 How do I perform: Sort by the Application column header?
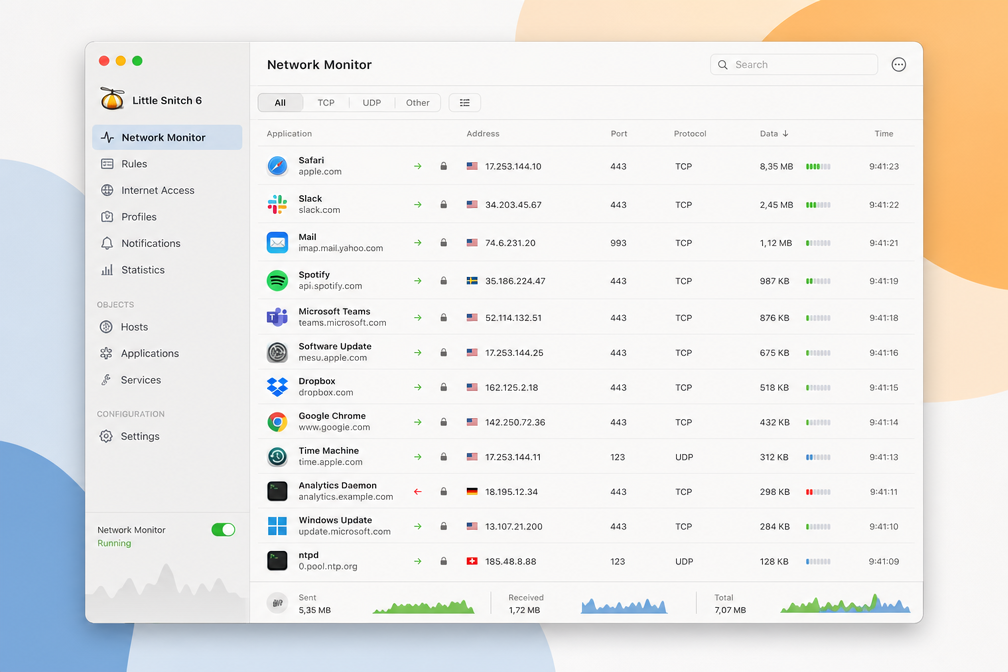[289, 134]
